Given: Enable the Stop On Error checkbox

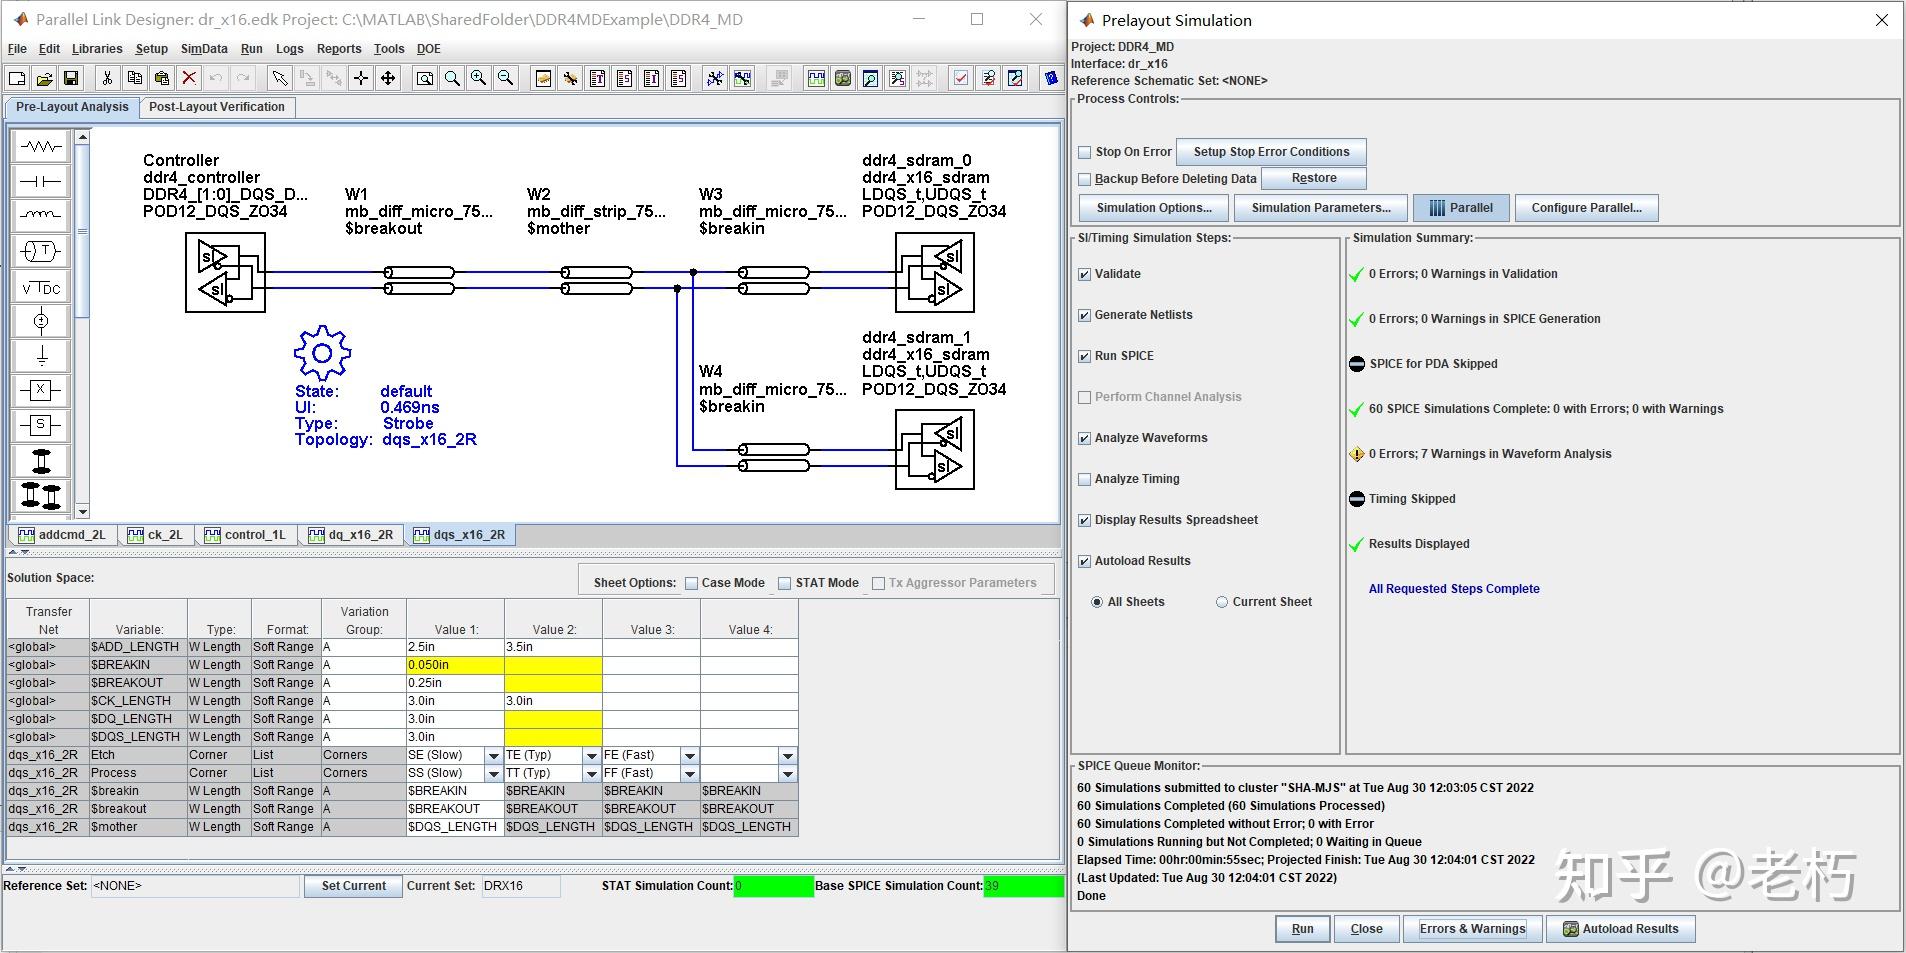Looking at the screenshot, I should (1084, 152).
